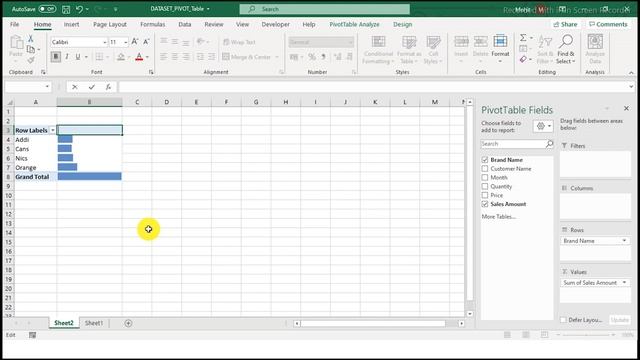Screen dimensions: 640x360
Task: Open Sum of Sales Amount dropdown
Action: coord(624,282)
